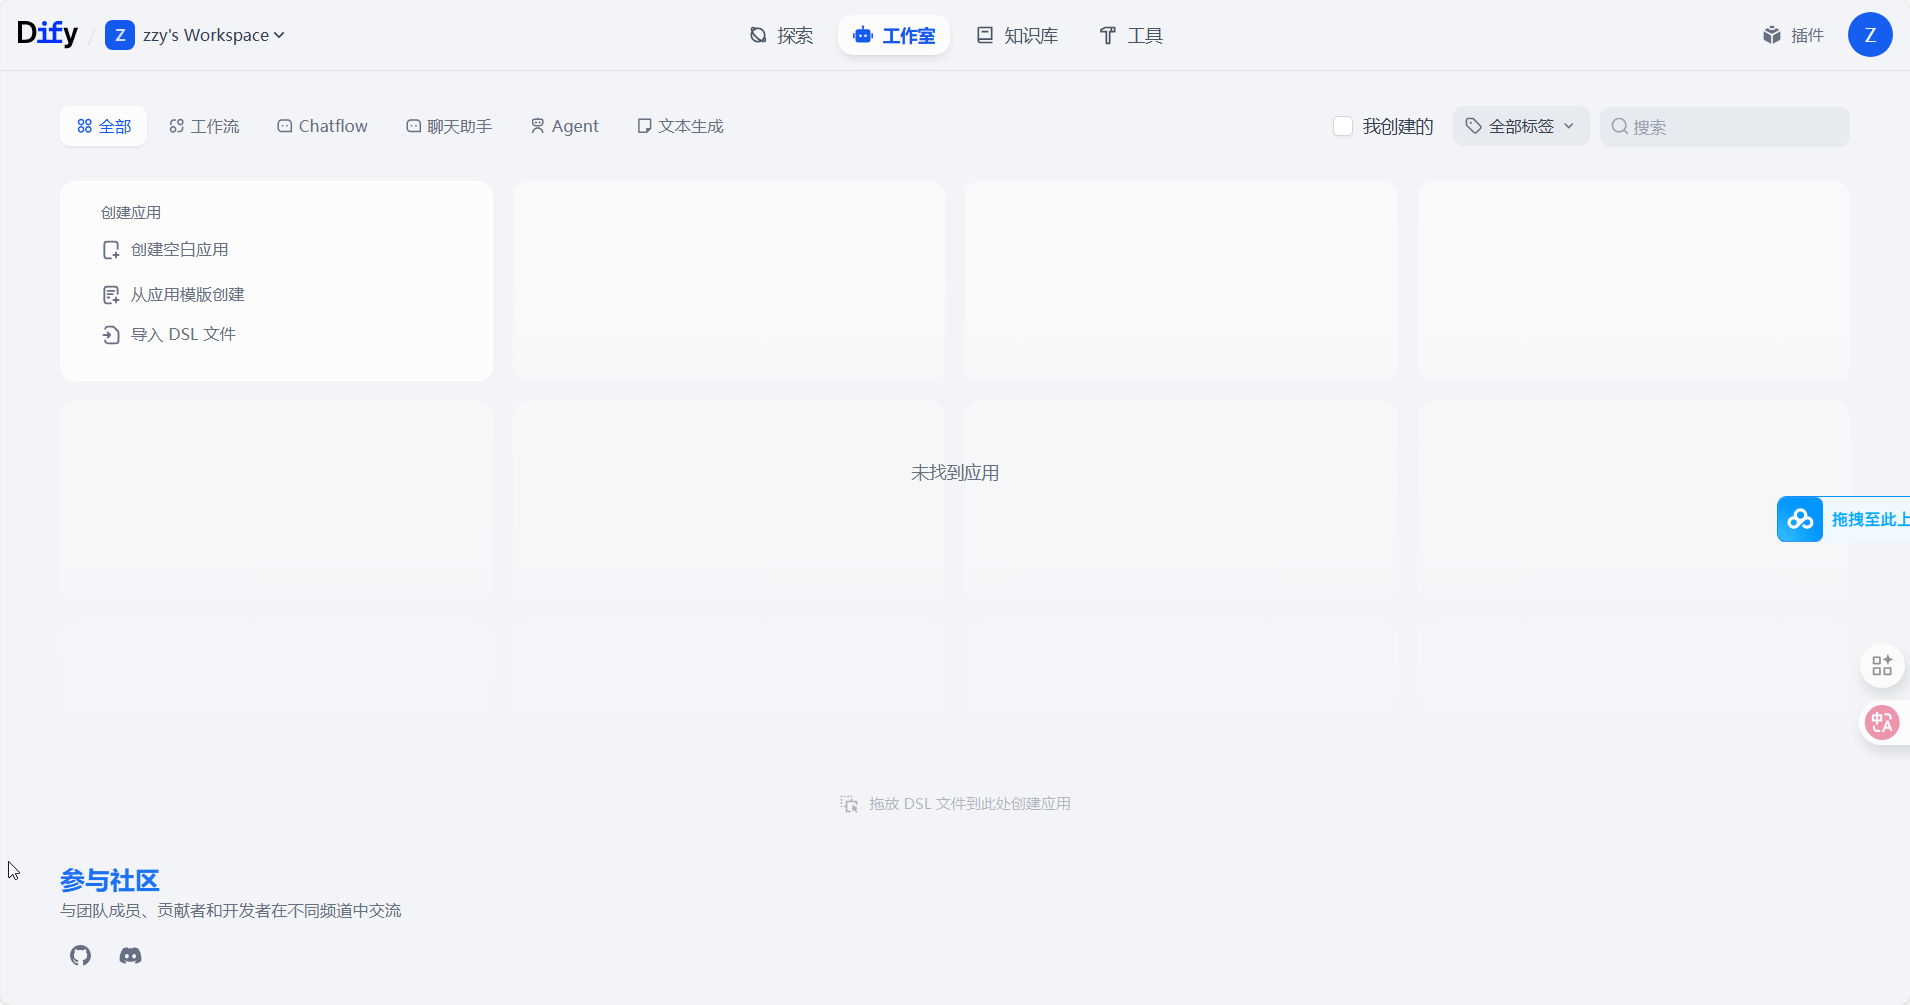Enable the 我创建的 checkbox
This screenshot has height=1005, width=1910.
click(1343, 126)
